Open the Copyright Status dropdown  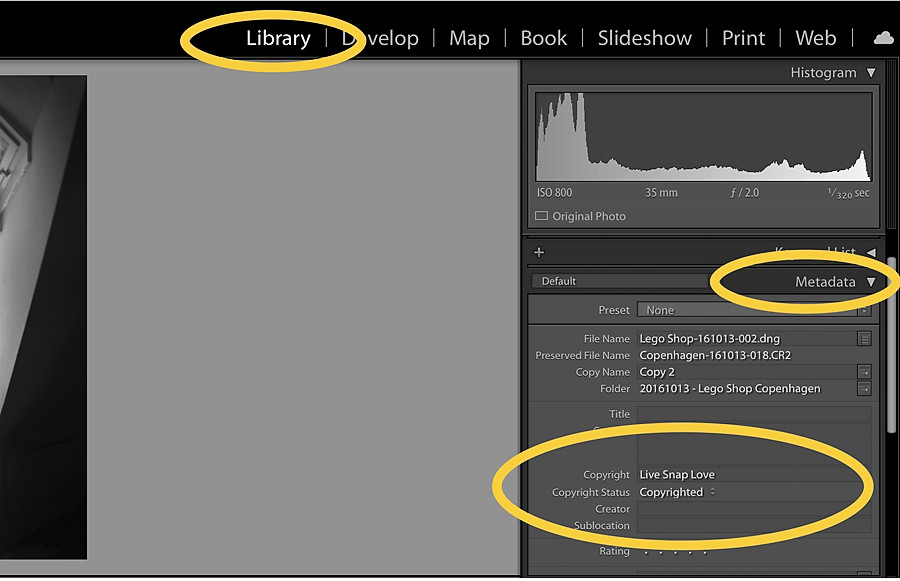point(677,492)
